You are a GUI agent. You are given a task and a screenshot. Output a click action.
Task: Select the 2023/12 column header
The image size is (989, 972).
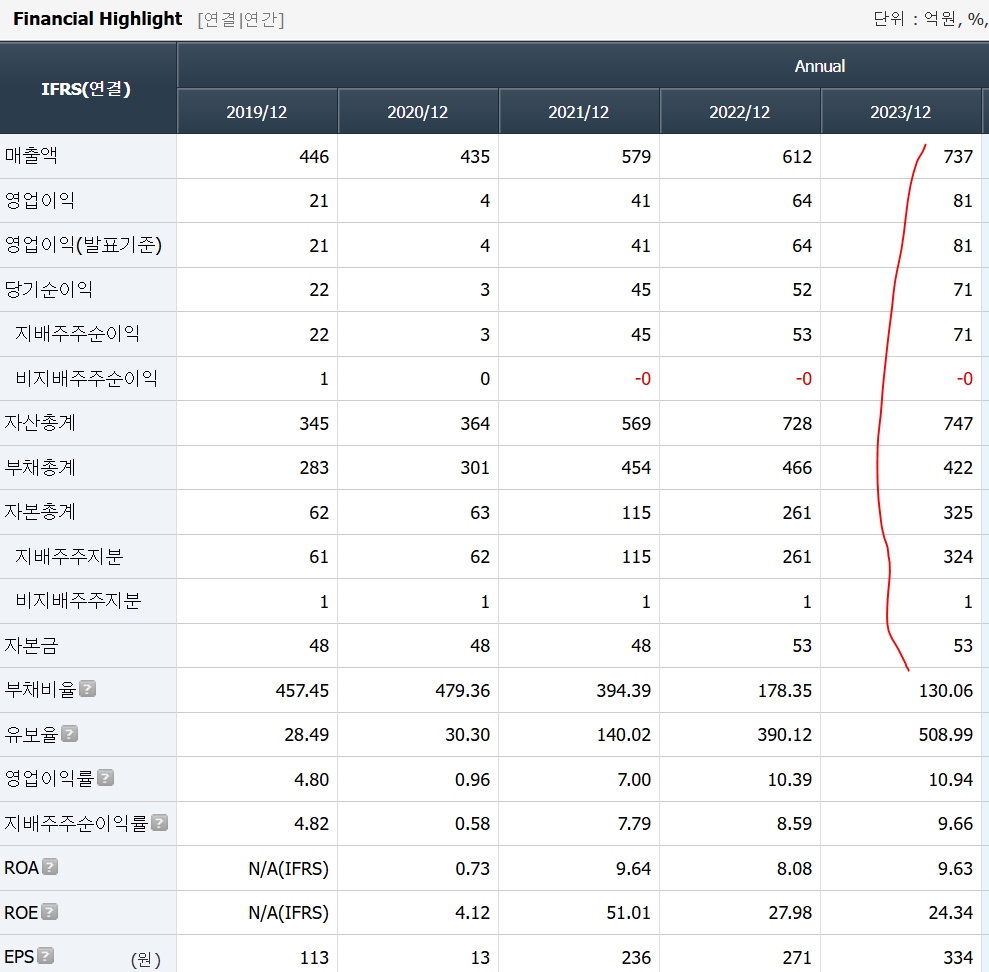901,112
